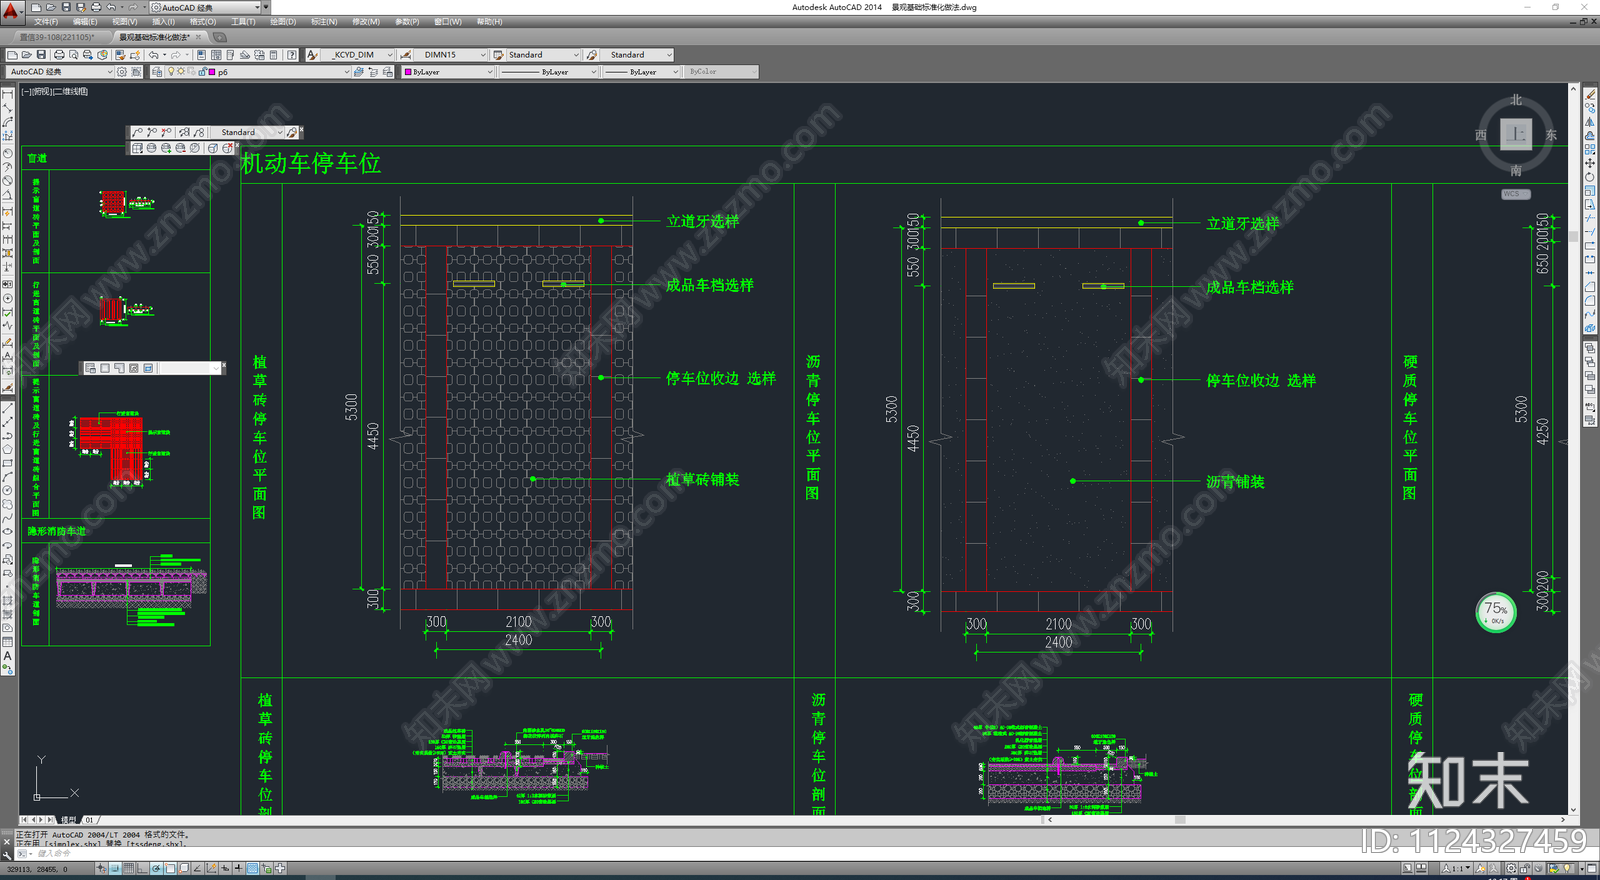Image resolution: width=1600 pixels, height=880 pixels.
Task: Click the 75% speed floating widget
Action: coord(1496,612)
